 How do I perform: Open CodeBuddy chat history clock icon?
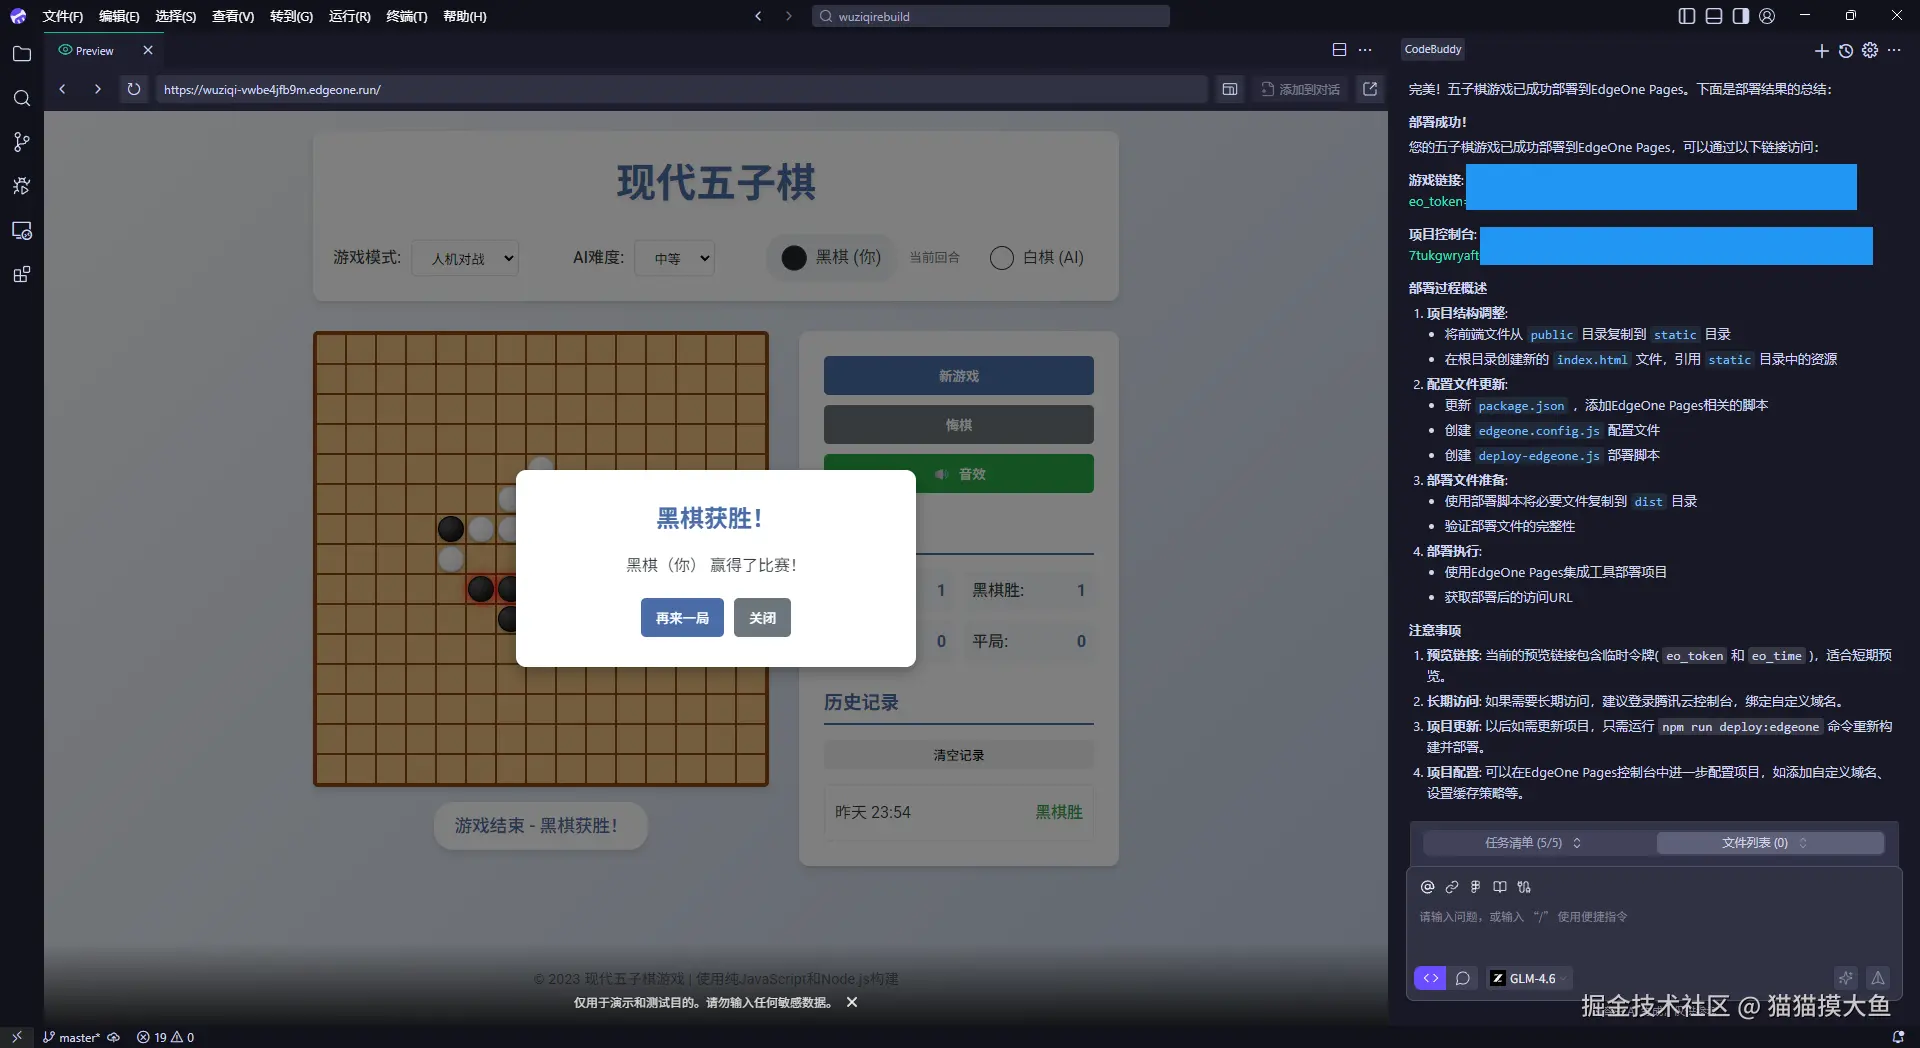pyautogui.click(x=1846, y=50)
